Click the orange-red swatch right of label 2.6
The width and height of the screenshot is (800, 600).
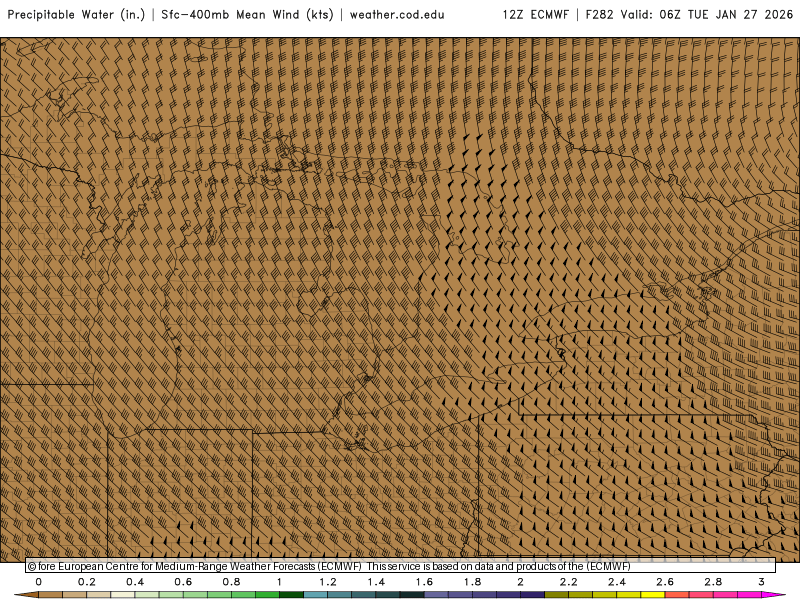pyautogui.click(x=677, y=595)
